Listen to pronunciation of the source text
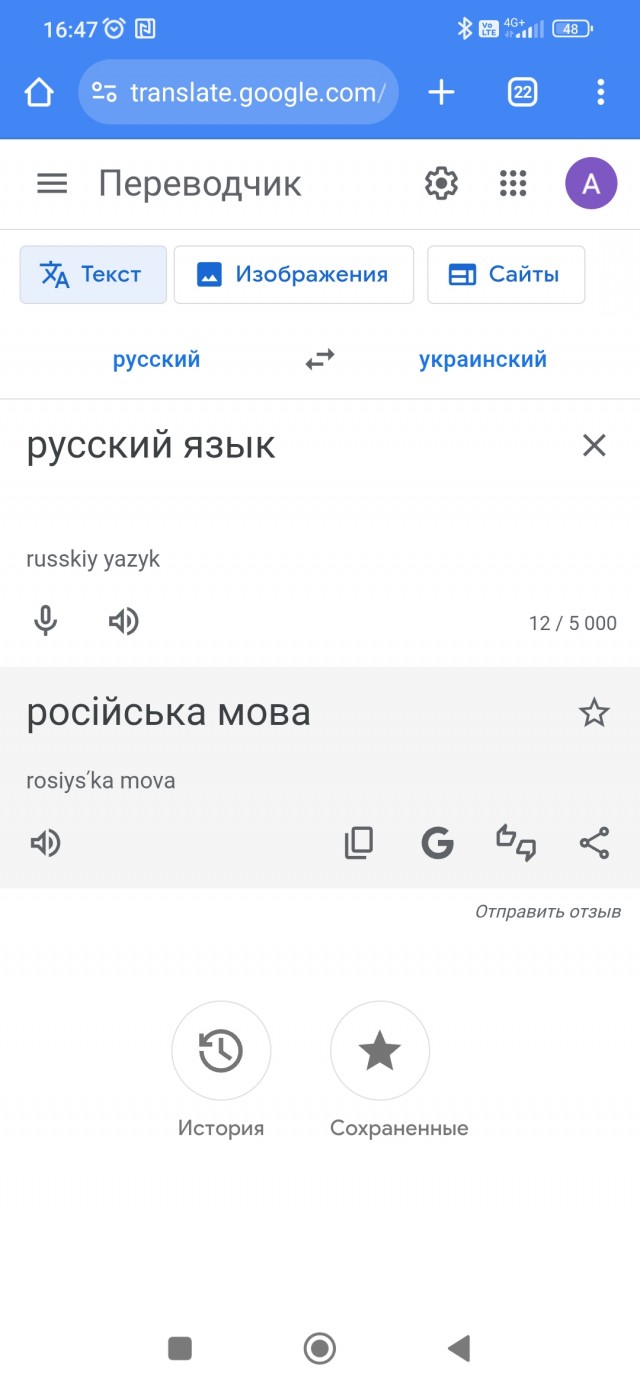This screenshot has height=1387, width=640. 123,621
